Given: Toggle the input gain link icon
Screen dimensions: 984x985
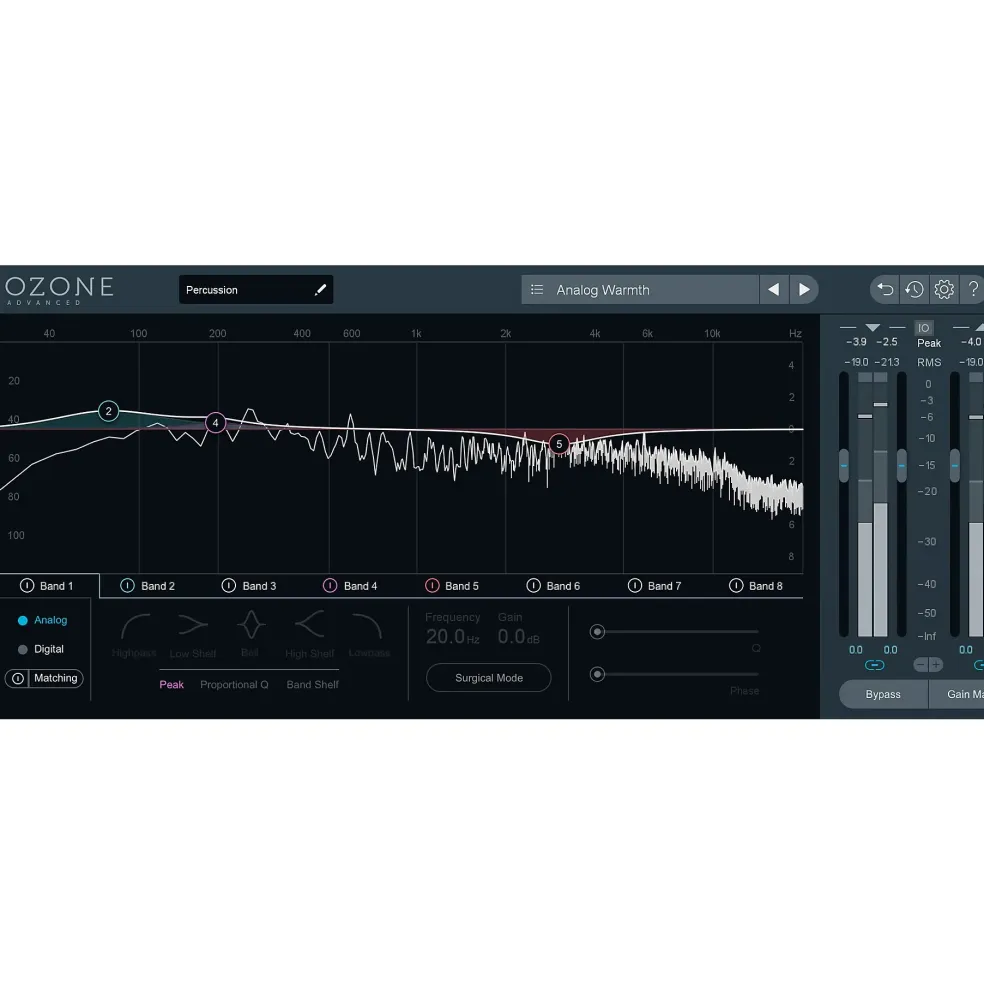Looking at the screenshot, I should coord(874,665).
